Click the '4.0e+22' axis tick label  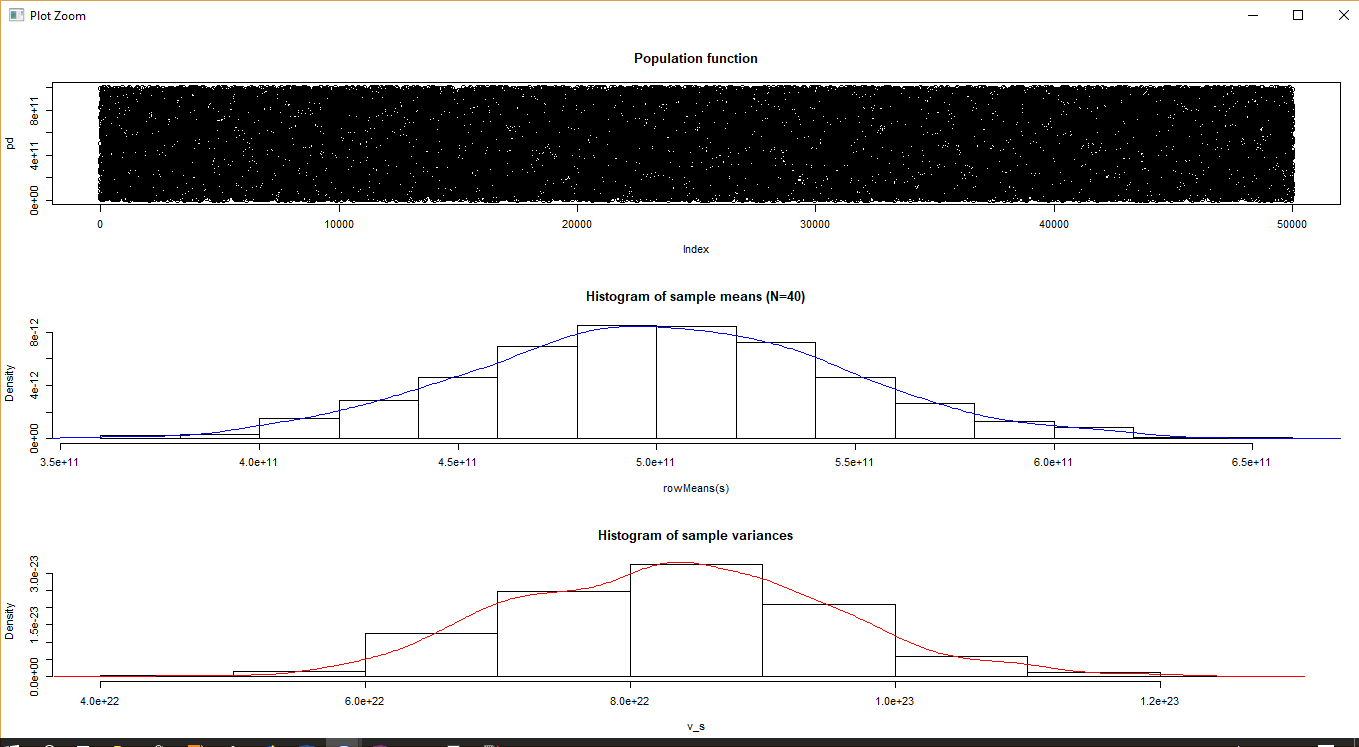click(100, 702)
